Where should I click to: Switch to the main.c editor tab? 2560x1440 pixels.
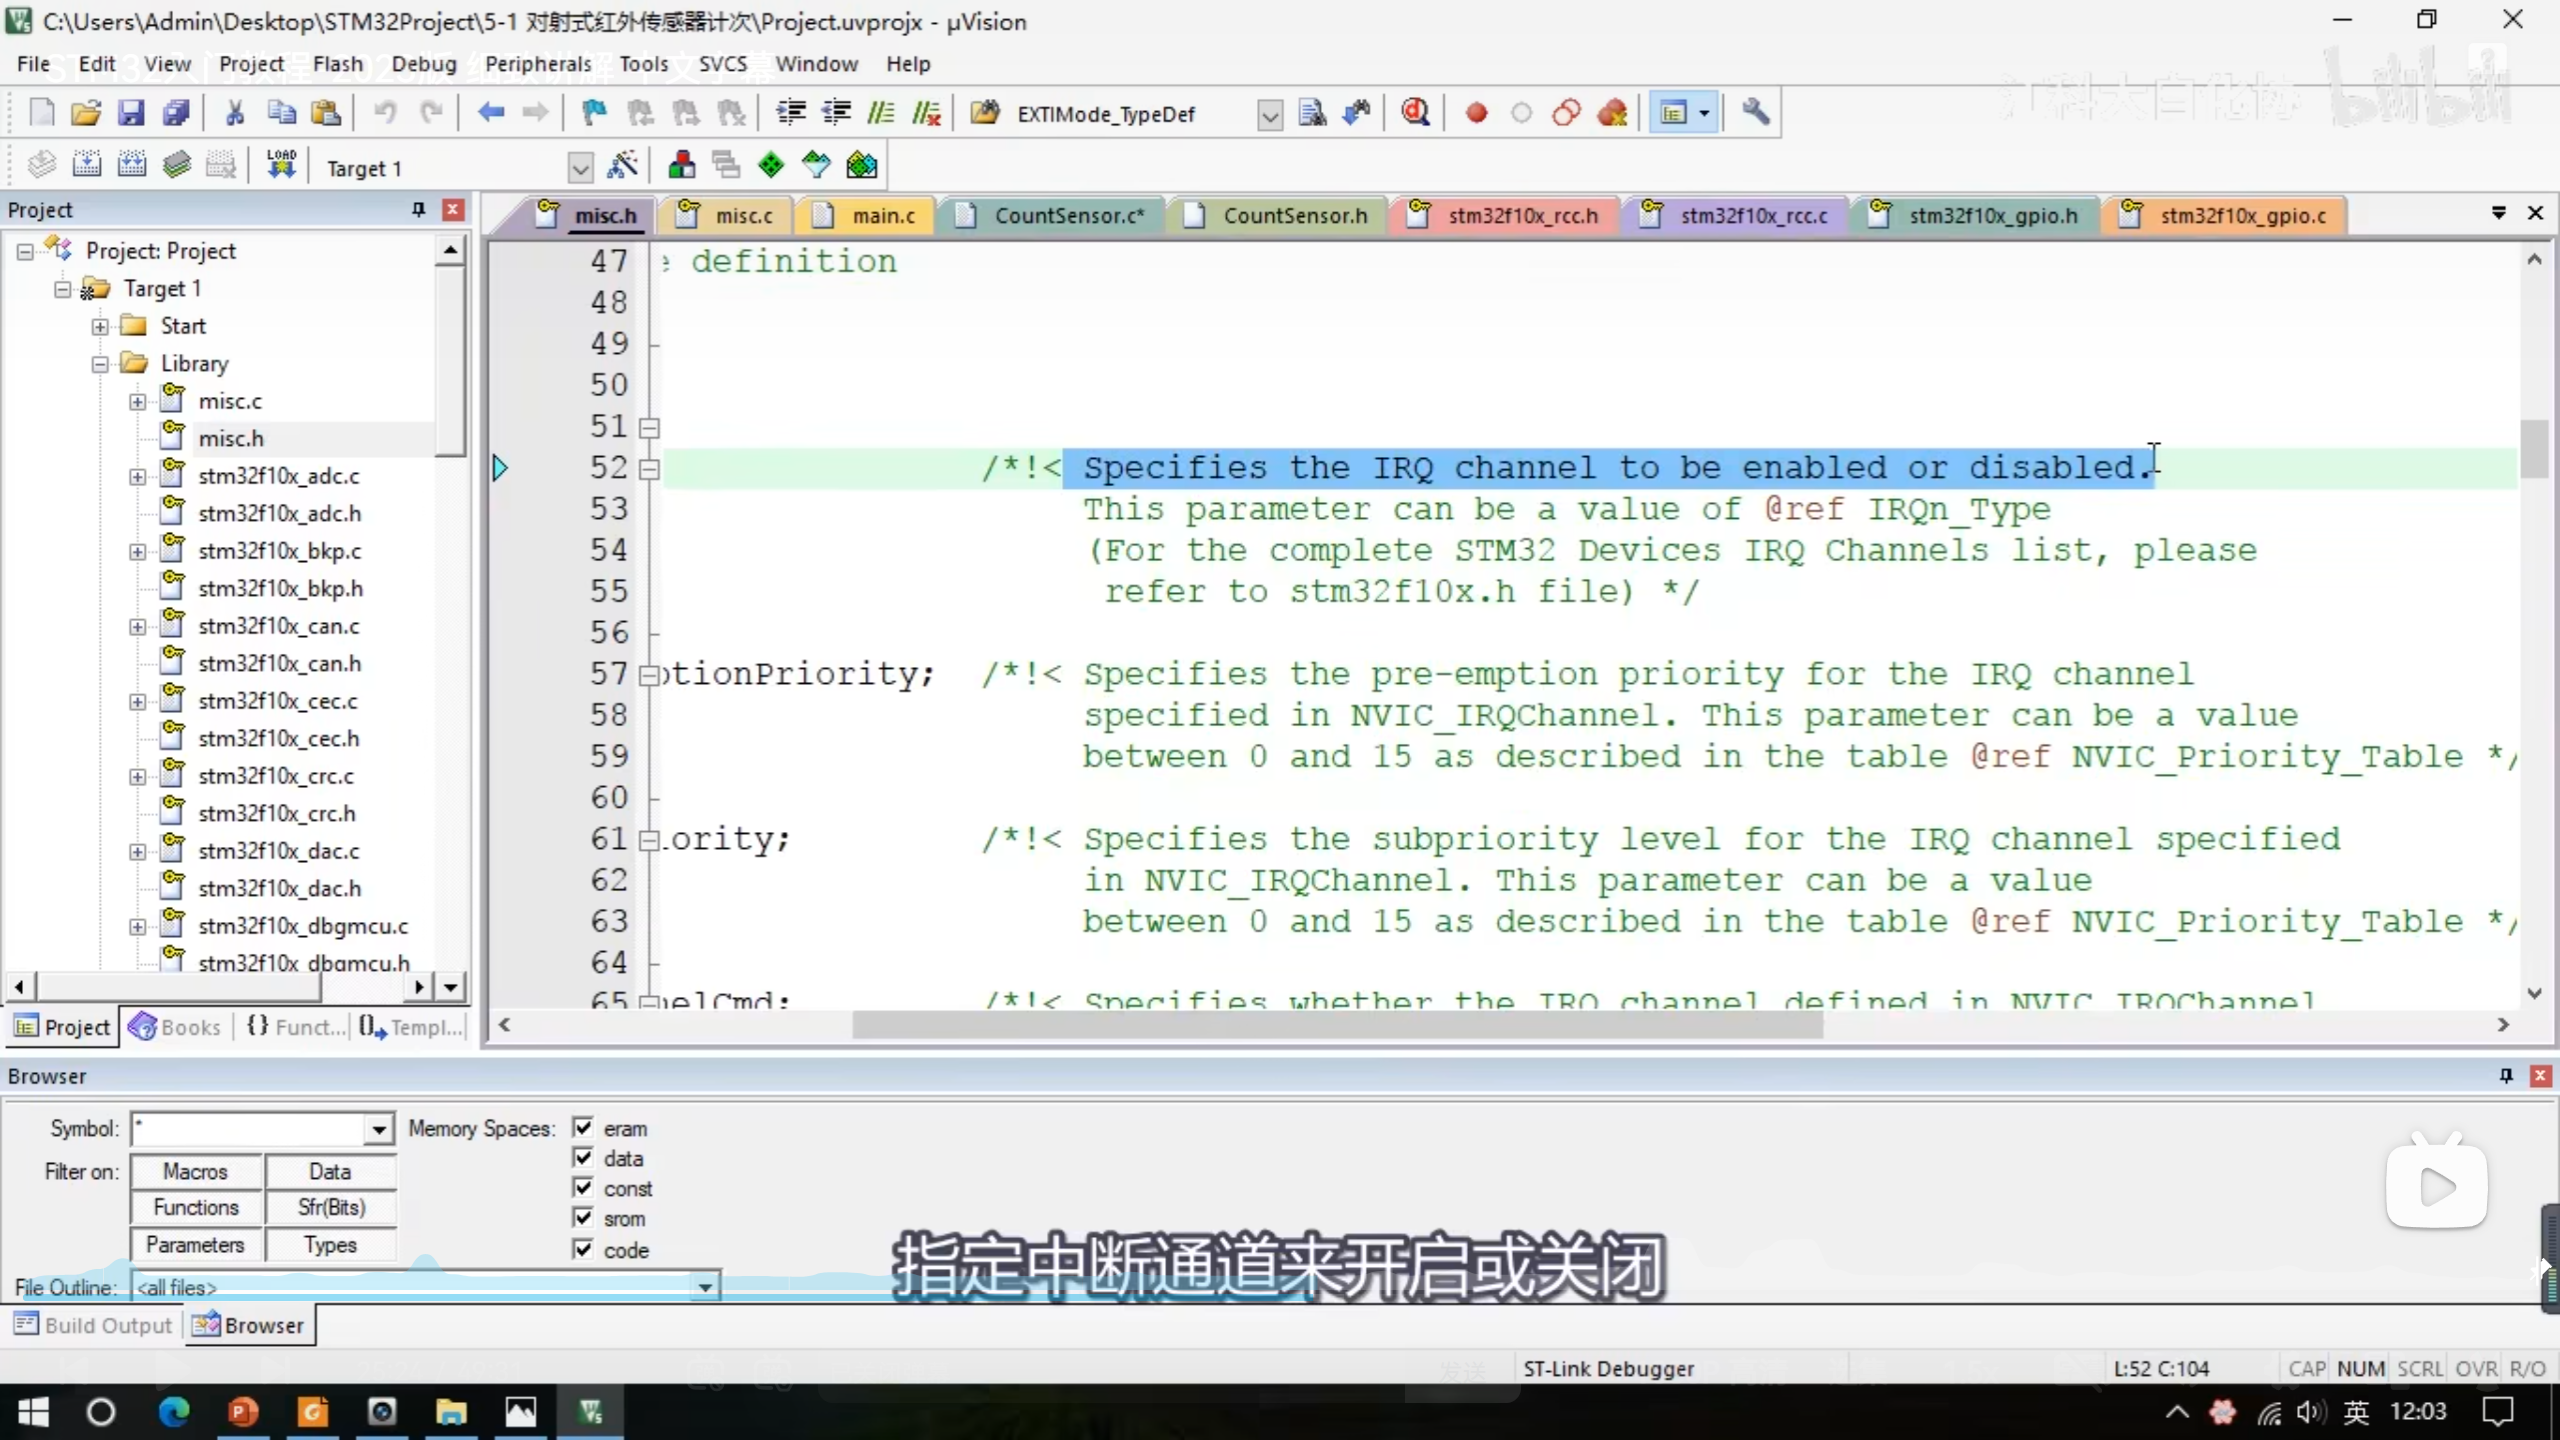pos(882,216)
